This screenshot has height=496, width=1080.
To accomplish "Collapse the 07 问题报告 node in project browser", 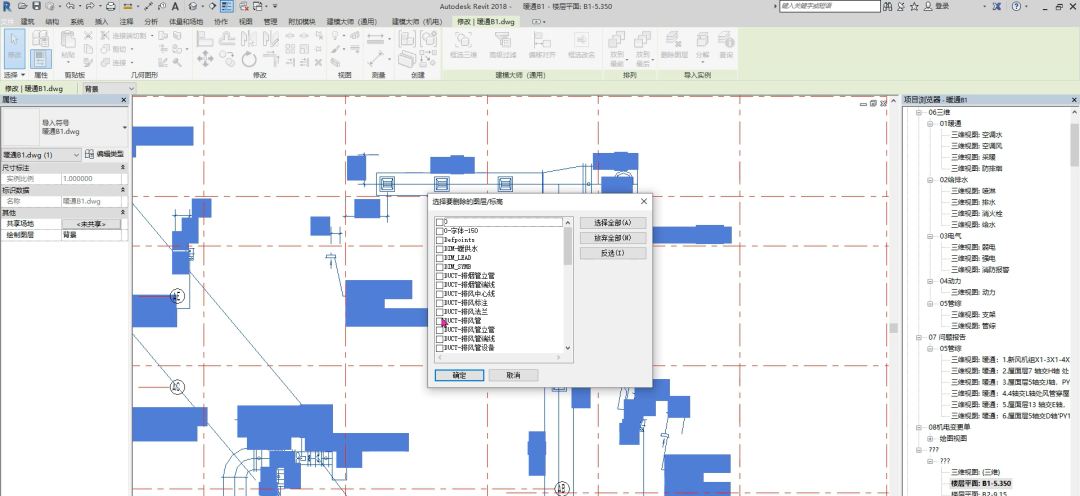I will tap(919, 338).
